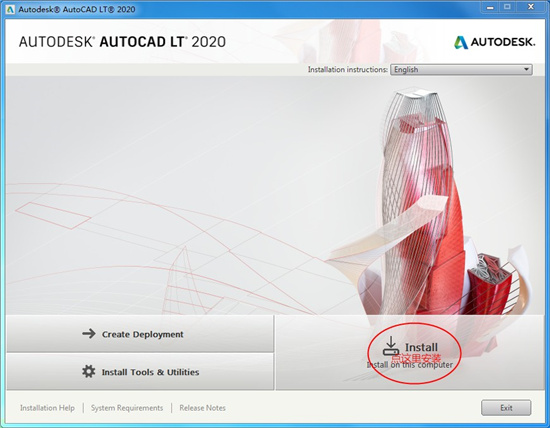The image size is (550, 428).
Task: Click the Install download icon
Action: 391,346
